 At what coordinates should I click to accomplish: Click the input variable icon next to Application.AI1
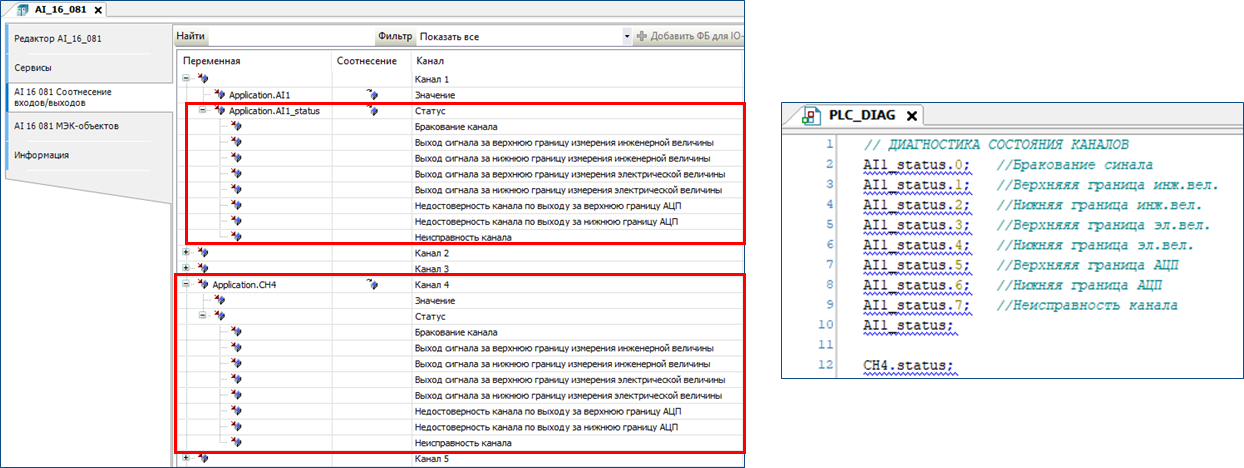[x=220, y=94]
